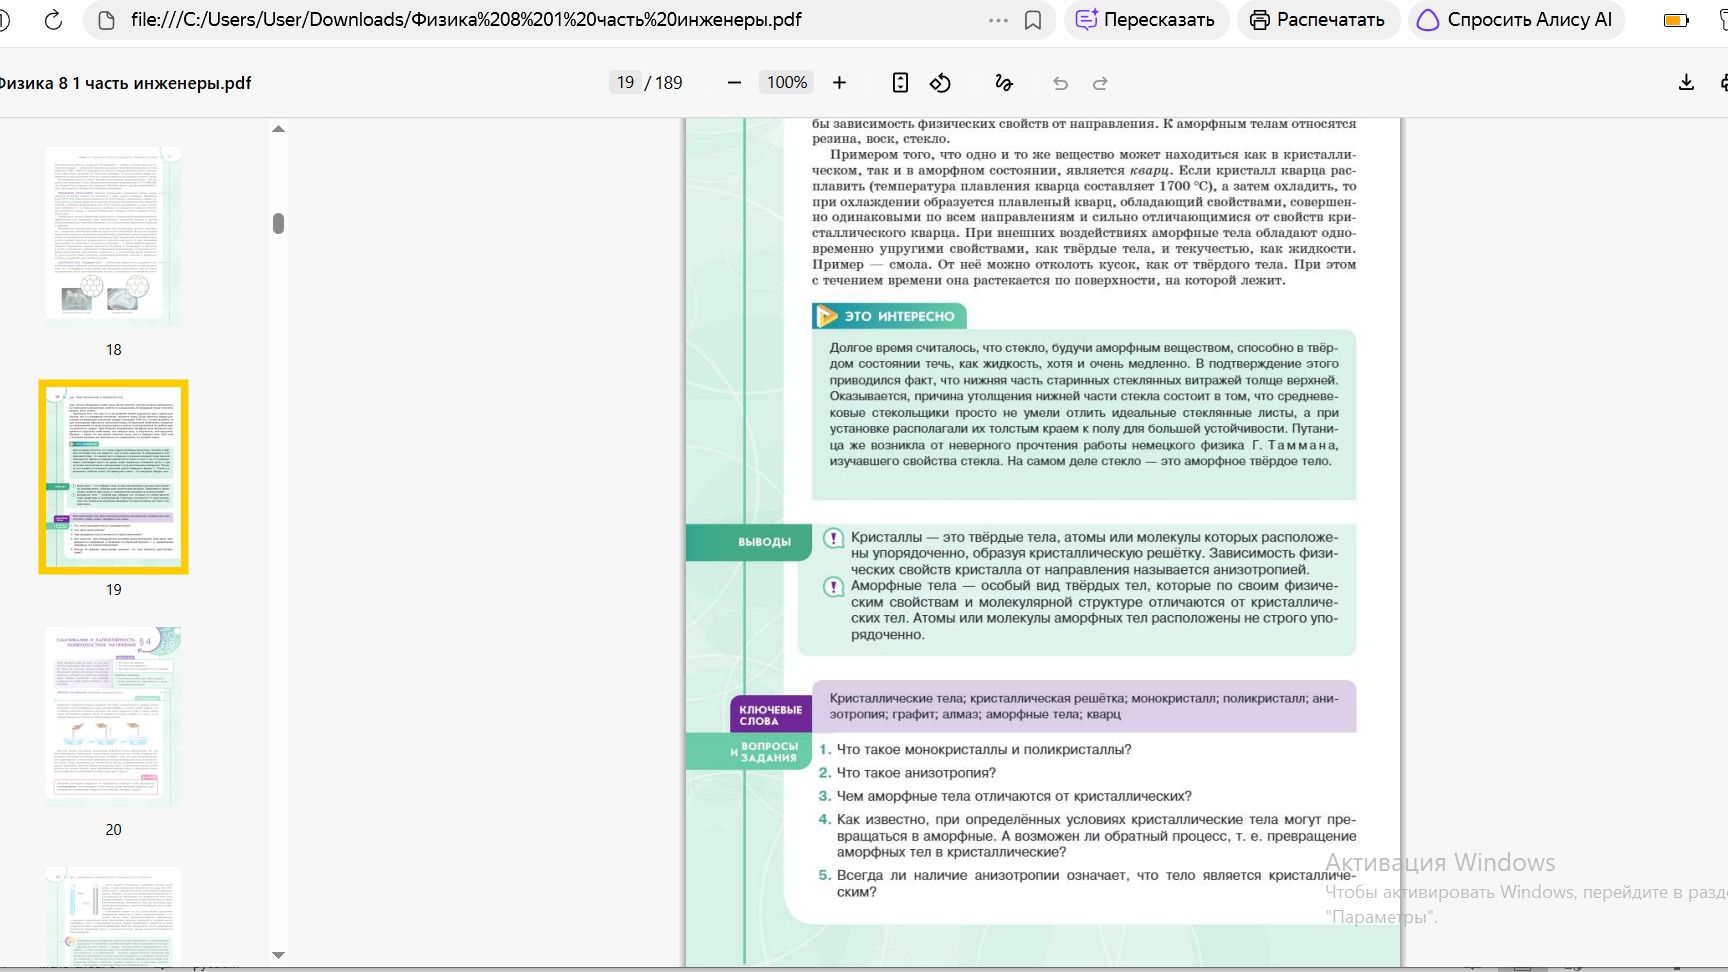Undo the last annotation

pos(1061,83)
